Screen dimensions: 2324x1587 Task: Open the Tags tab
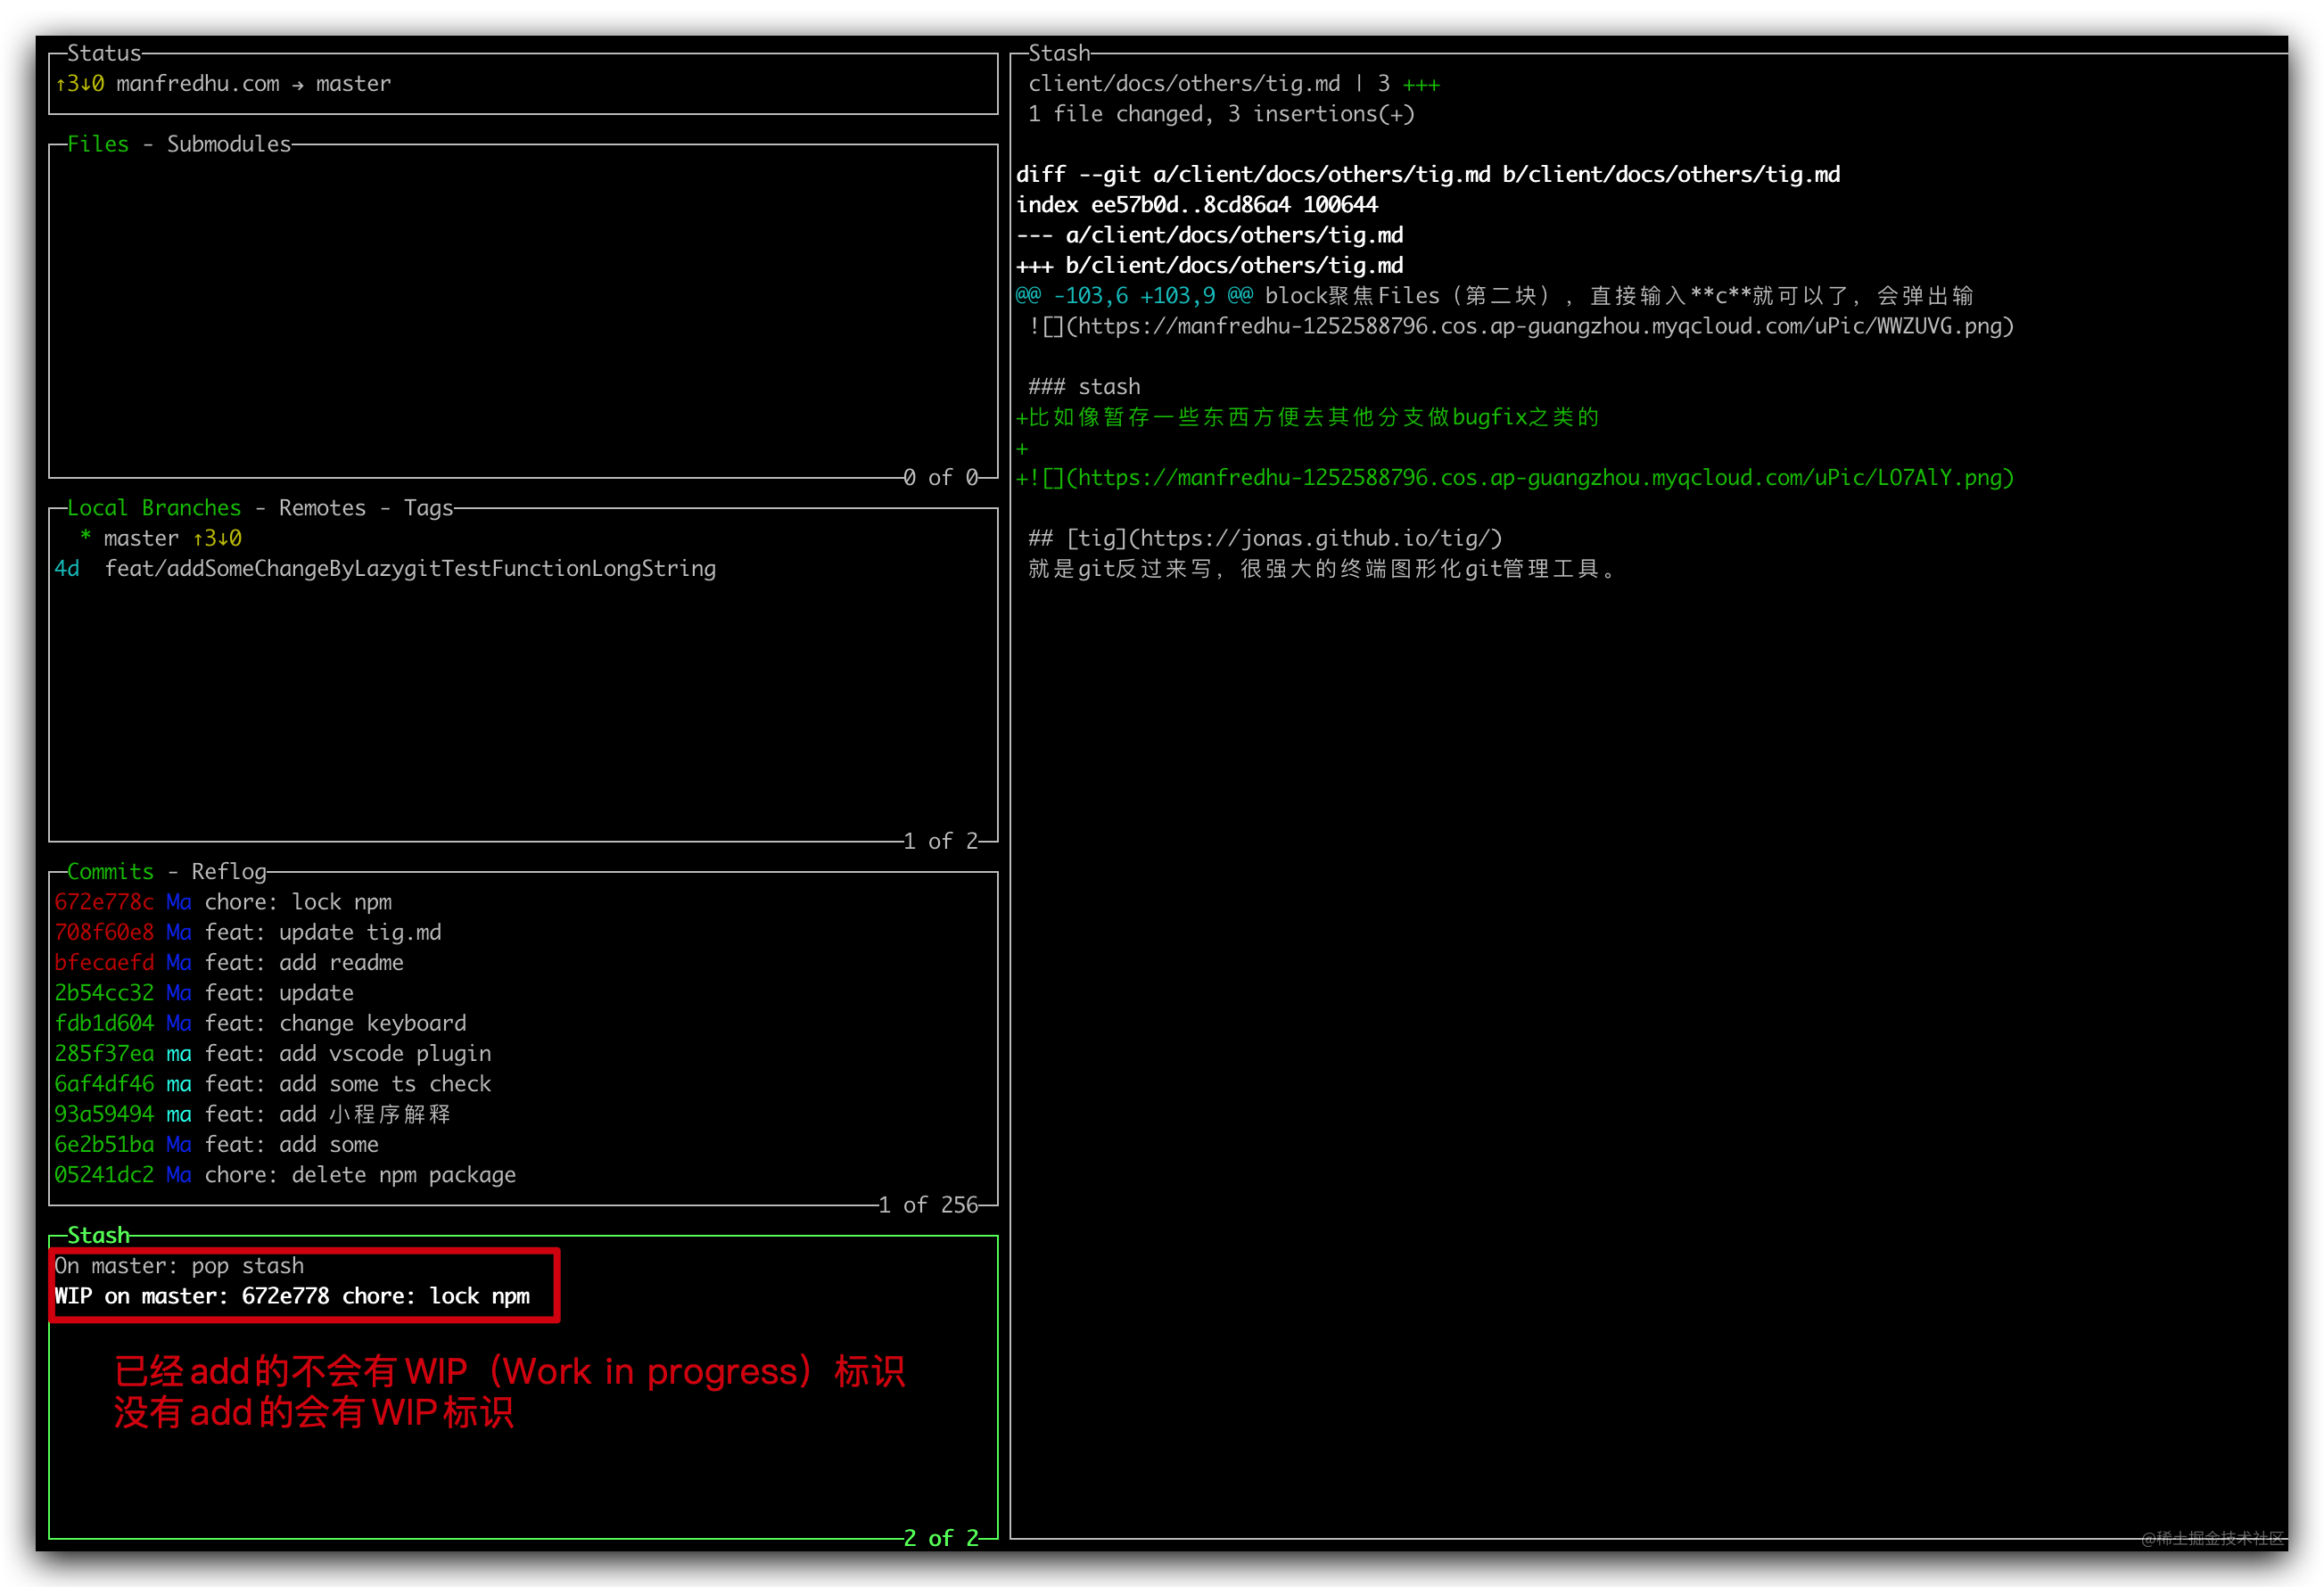coord(428,508)
